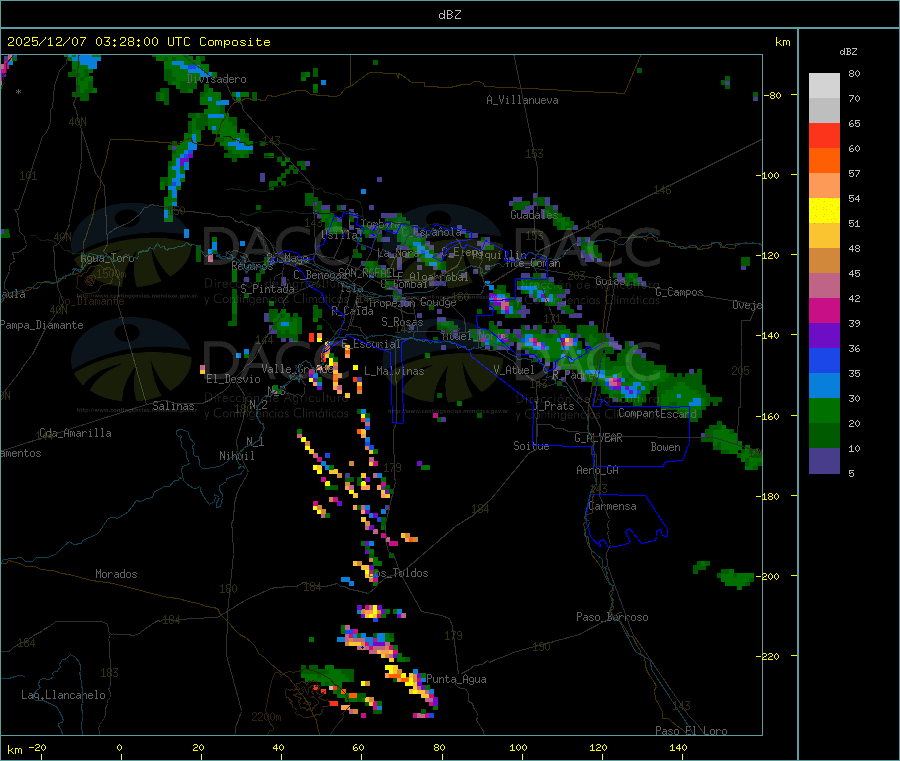The image size is (900, 761).
Task: Click the 'N_1' map label near Nihuil
Action: click(255, 441)
